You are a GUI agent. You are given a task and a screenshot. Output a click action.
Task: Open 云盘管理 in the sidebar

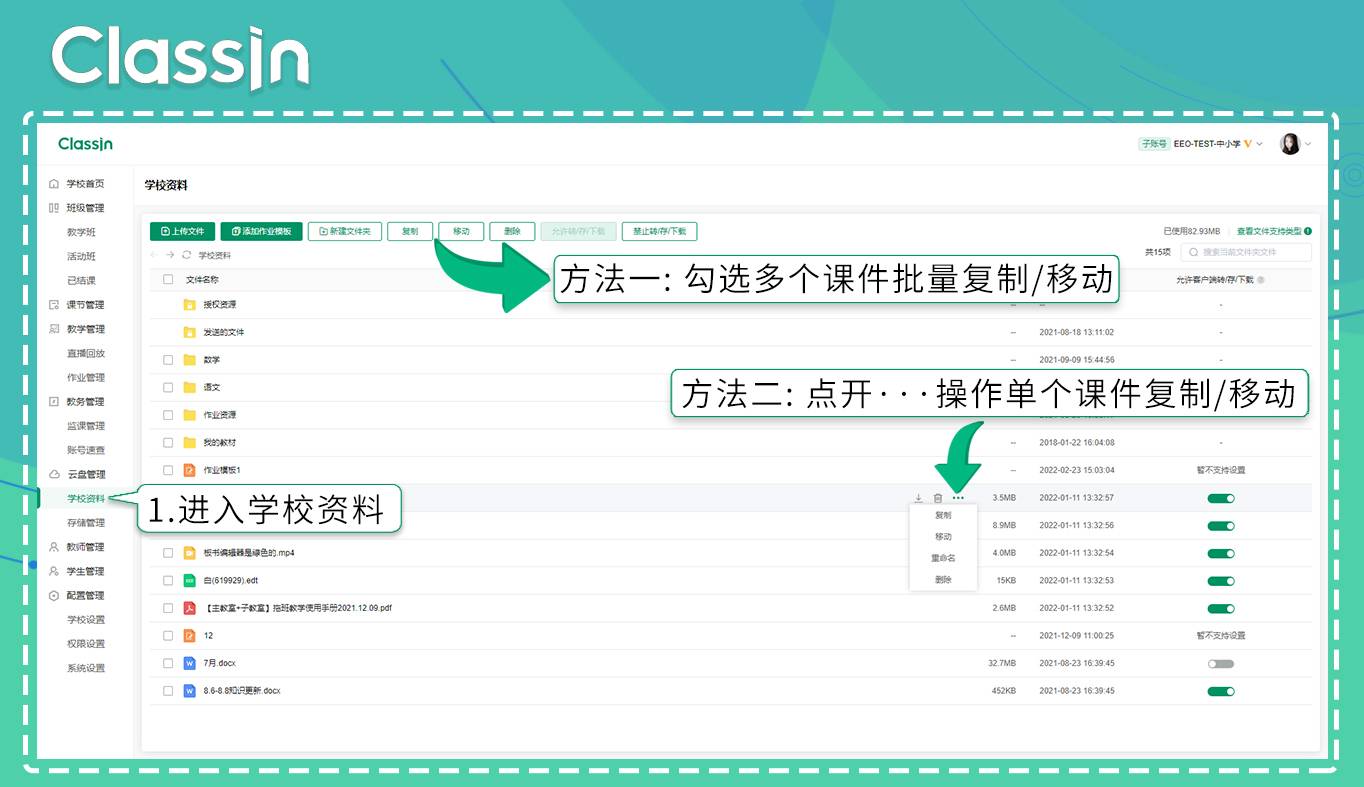click(x=85, y=474)
